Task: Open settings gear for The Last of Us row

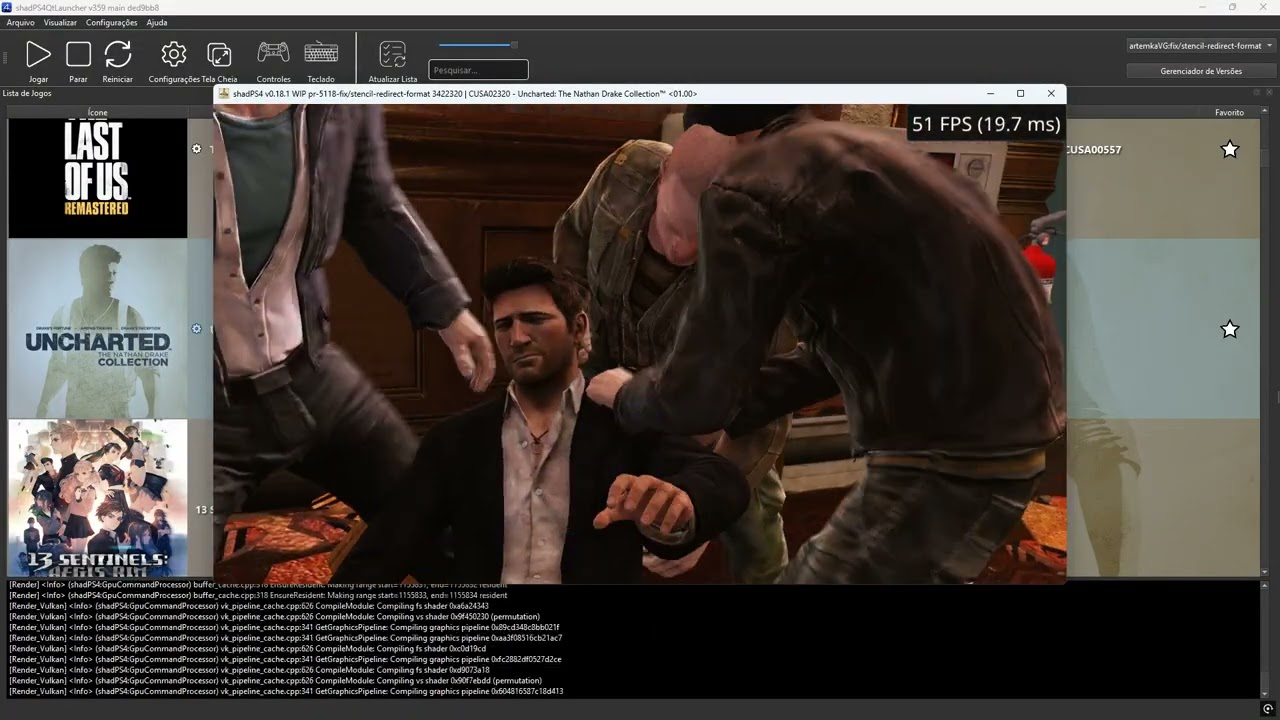Action: coord(197,148)
